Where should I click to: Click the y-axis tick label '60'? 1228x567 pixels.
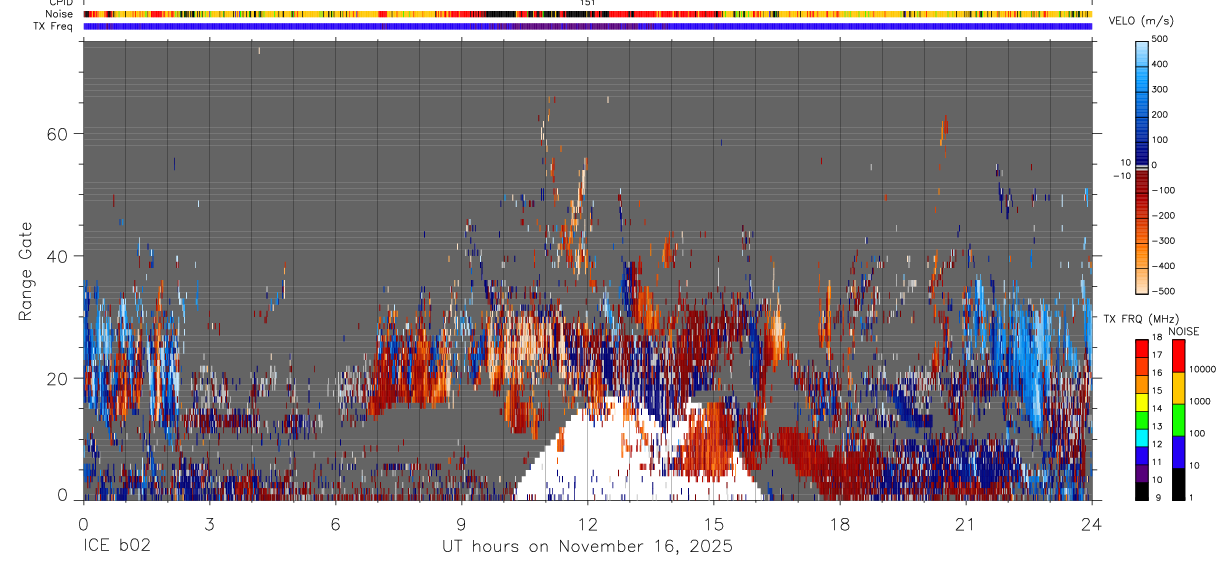pyautogui.click(x=59, y=134)
